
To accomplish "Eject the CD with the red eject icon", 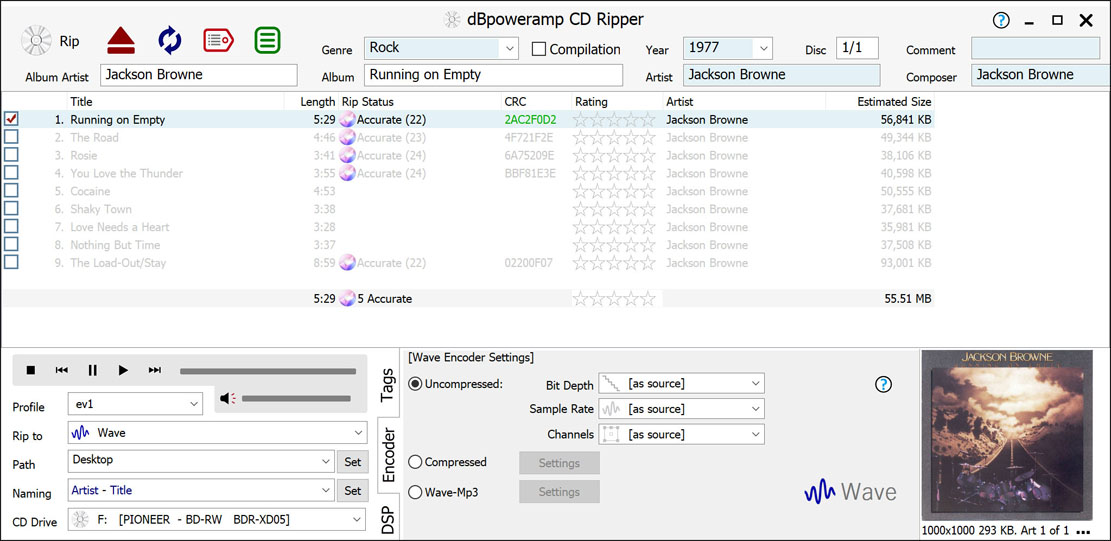I will [121, 40].
